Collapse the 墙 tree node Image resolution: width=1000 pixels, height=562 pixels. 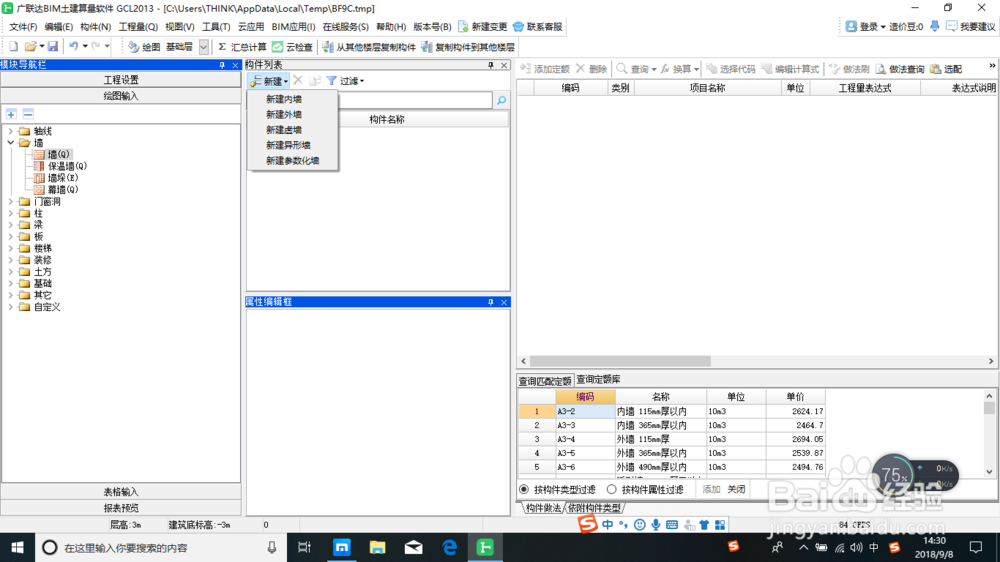(x=10, y=143)
